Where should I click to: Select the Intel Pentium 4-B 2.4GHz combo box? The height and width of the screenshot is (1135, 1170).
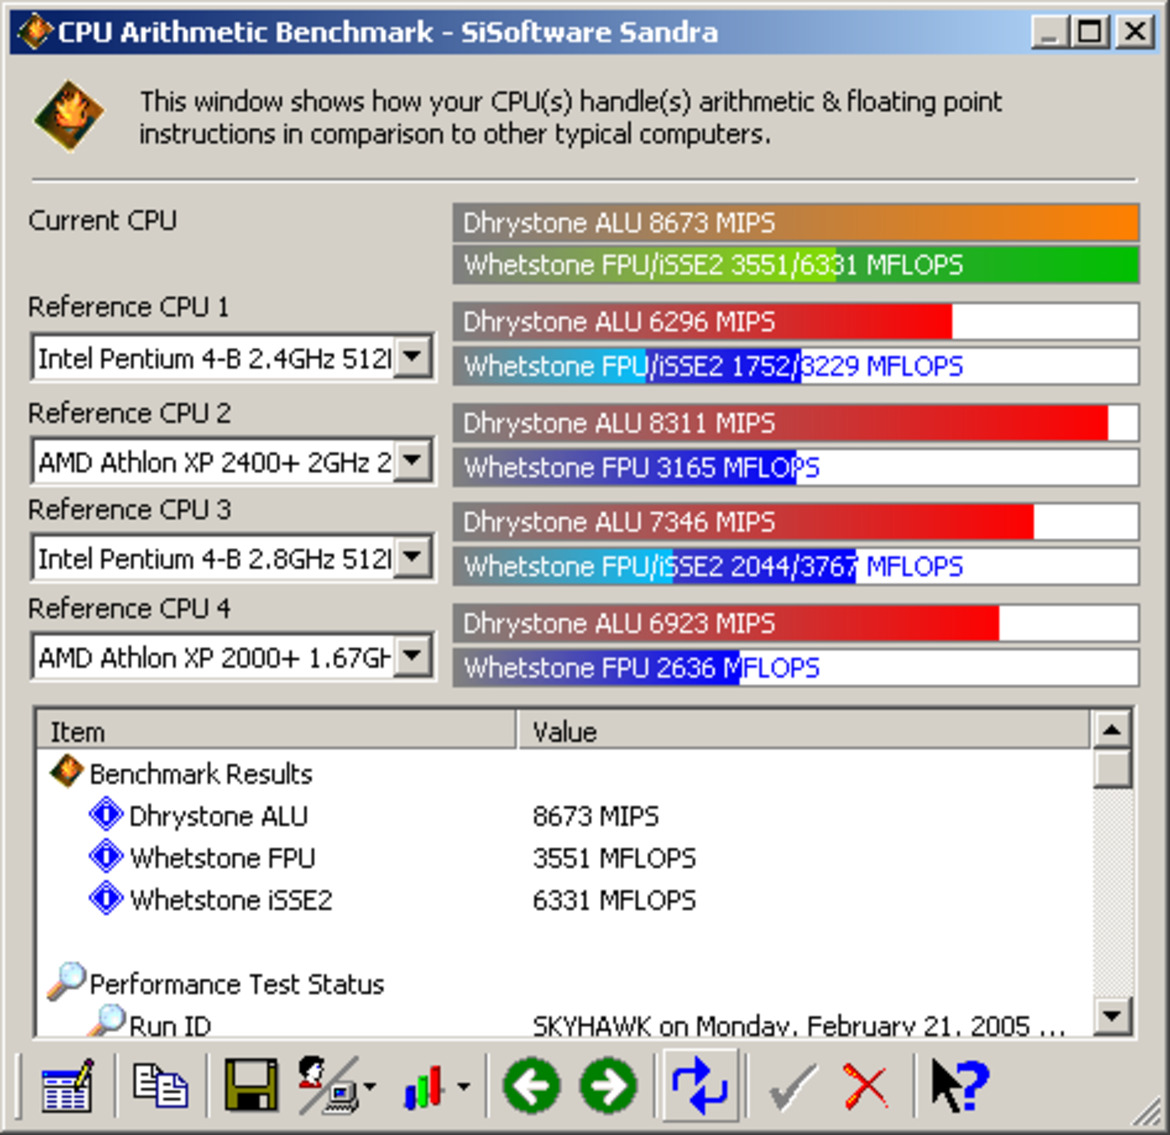[232, 357]
